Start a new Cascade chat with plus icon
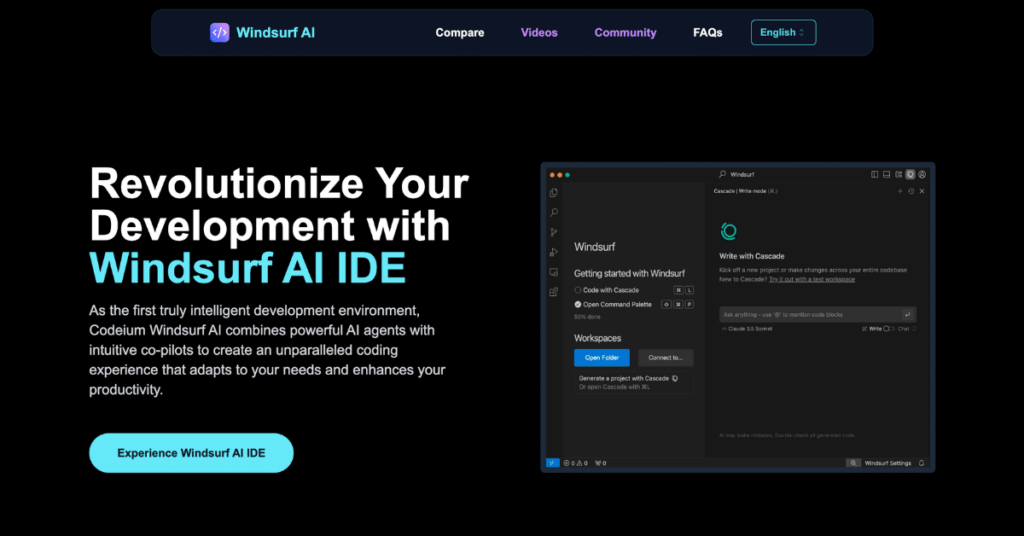This screenshot has height=536, width=1024. pyautogui.click(x=899, y=191)
